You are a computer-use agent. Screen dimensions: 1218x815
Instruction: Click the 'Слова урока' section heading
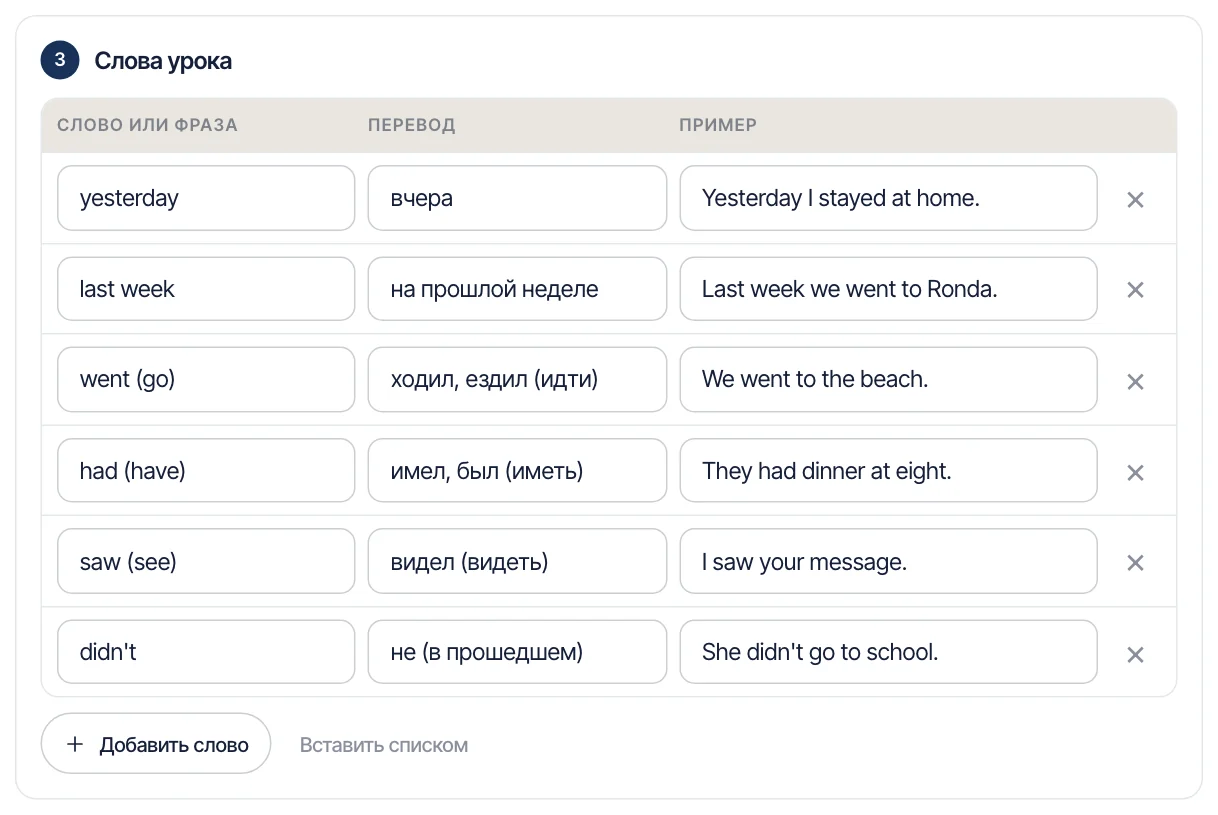(x=163, y=61)
